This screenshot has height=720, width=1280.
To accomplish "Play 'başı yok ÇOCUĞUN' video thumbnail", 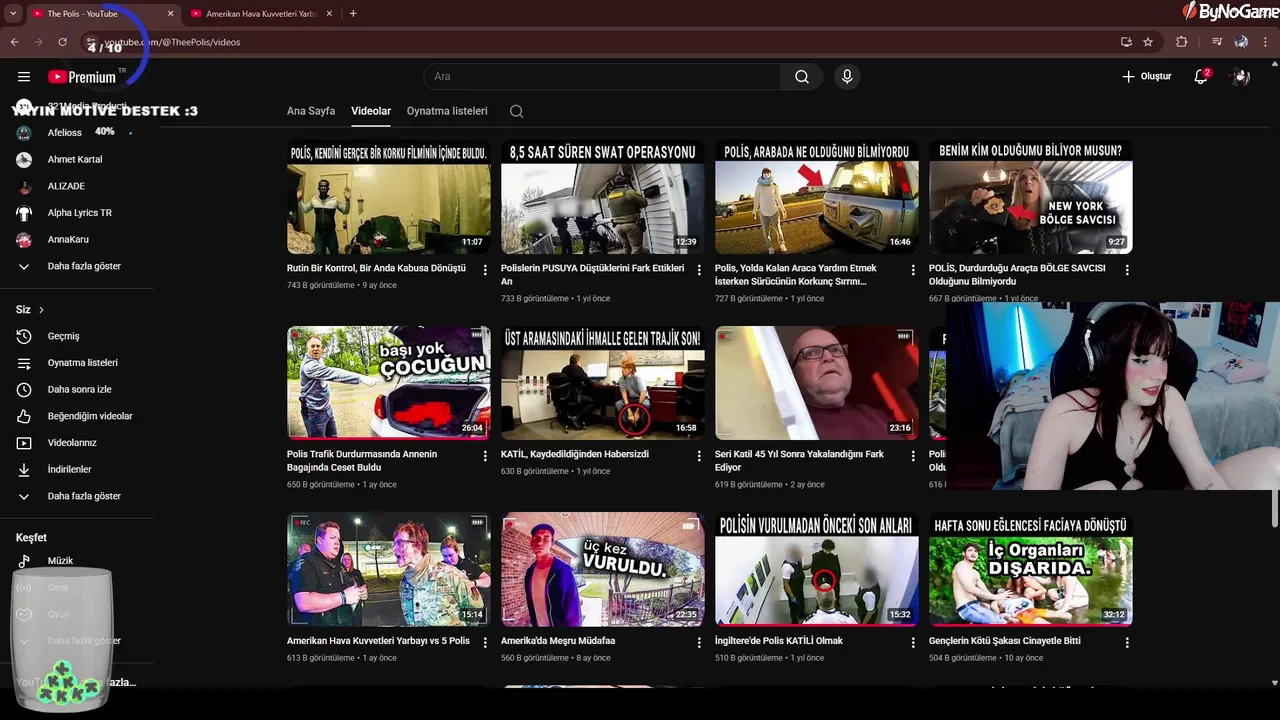I will coord(388,383).
